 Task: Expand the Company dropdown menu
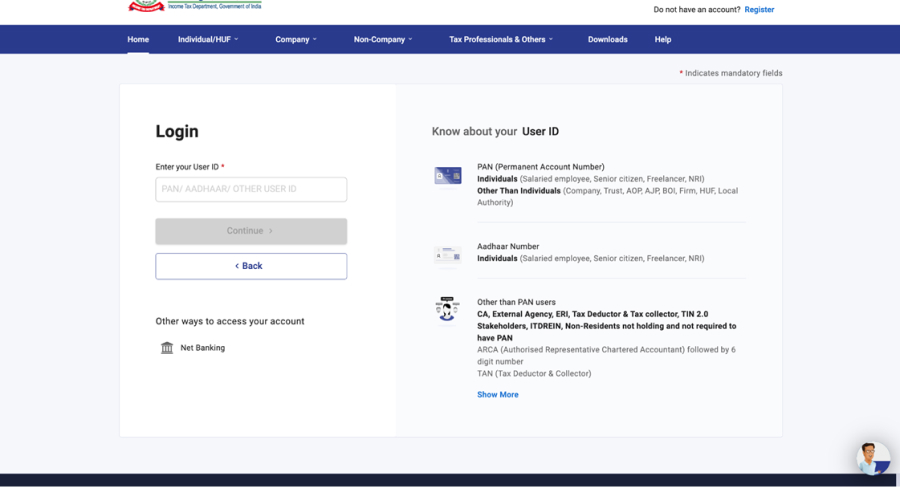(296, 40)
